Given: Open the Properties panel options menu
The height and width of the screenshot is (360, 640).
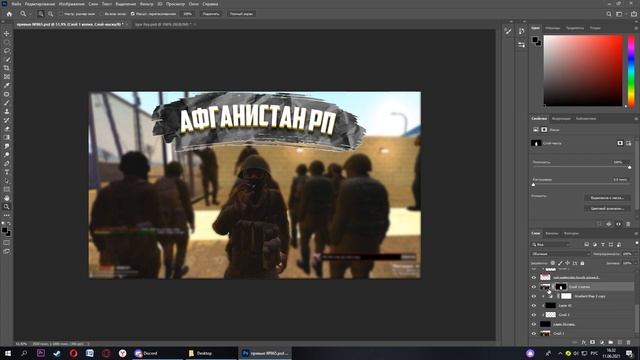Looking at the screenshot, I should point(636,119).
